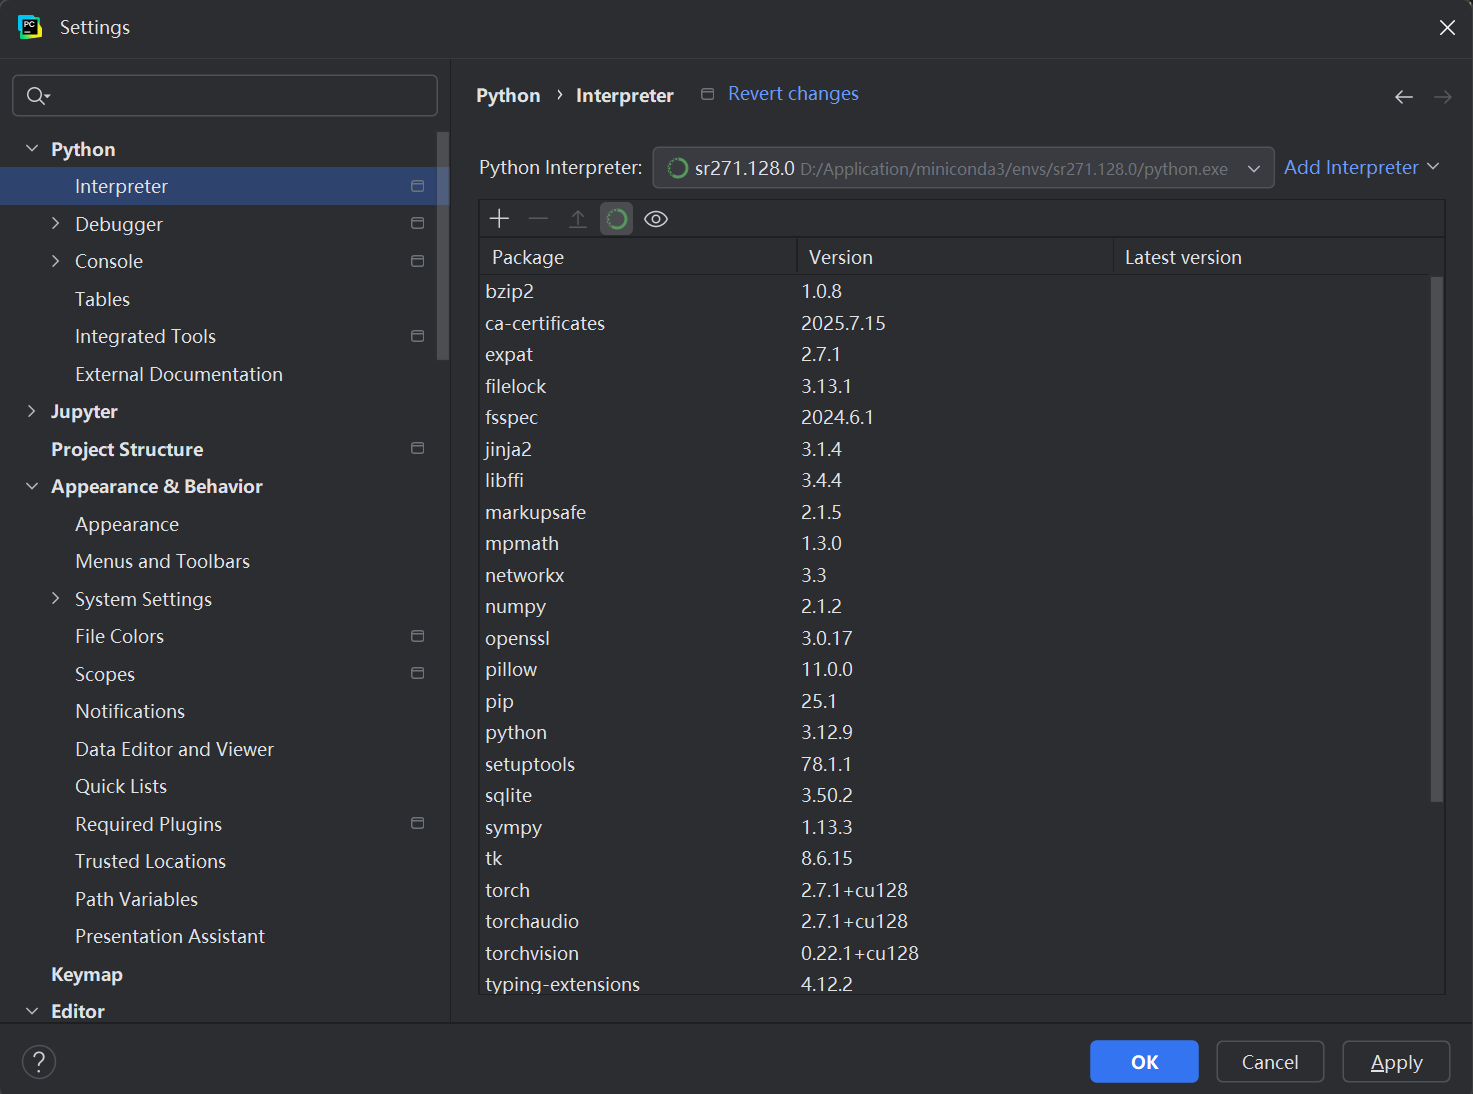Open the Scopes settings page
The image size is (1473, 1094).
[x=105, y=674]
